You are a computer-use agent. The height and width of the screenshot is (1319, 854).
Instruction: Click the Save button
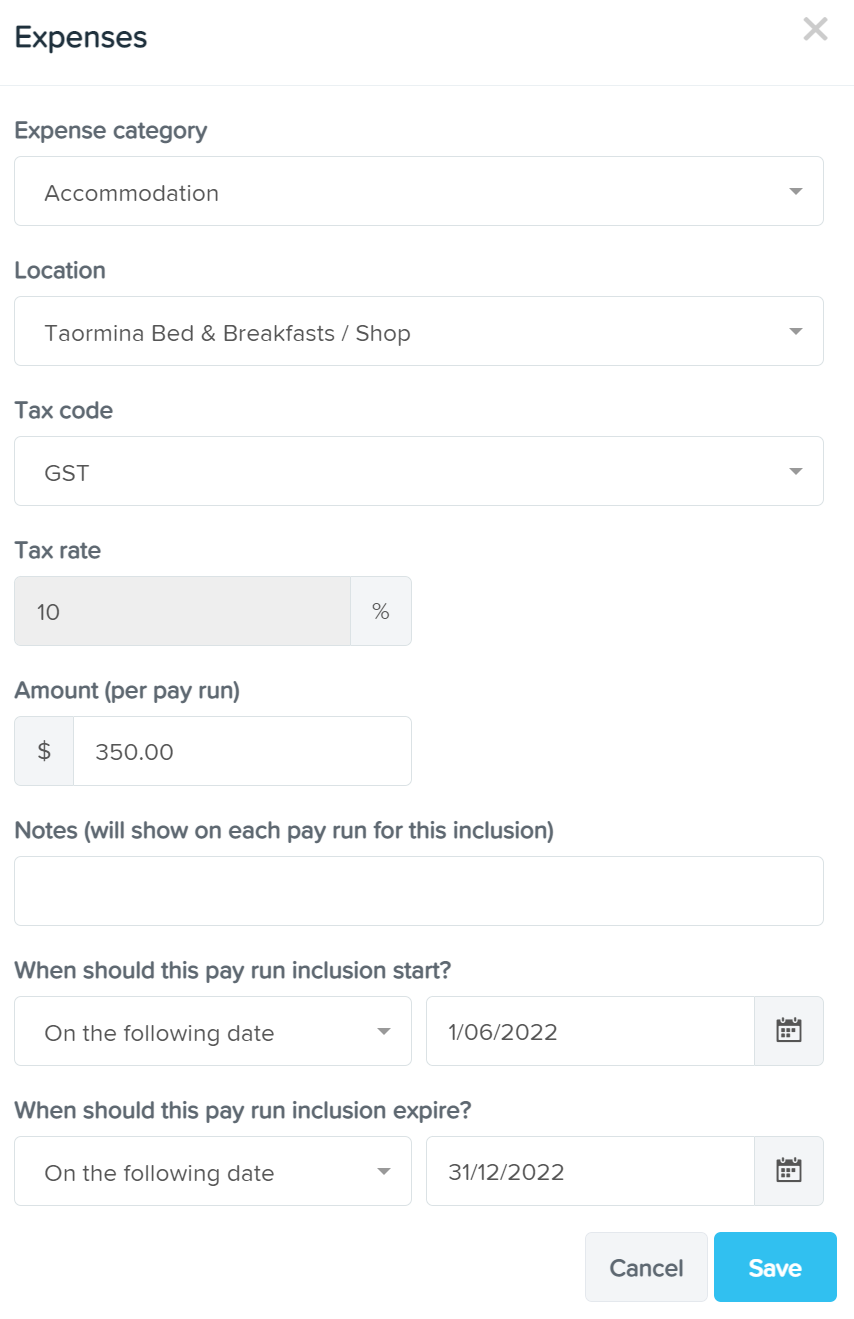tap(775, 1267)
